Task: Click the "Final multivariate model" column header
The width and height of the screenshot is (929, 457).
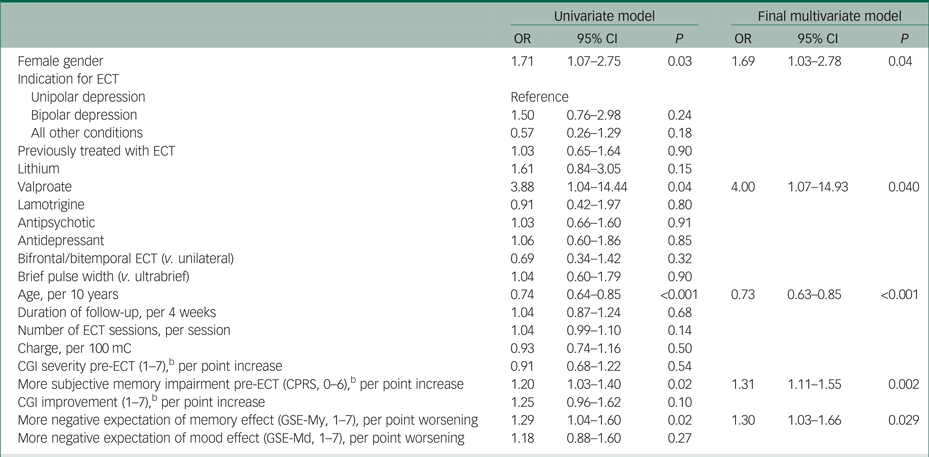Action: pyautogui.click(x=831, y=16)
